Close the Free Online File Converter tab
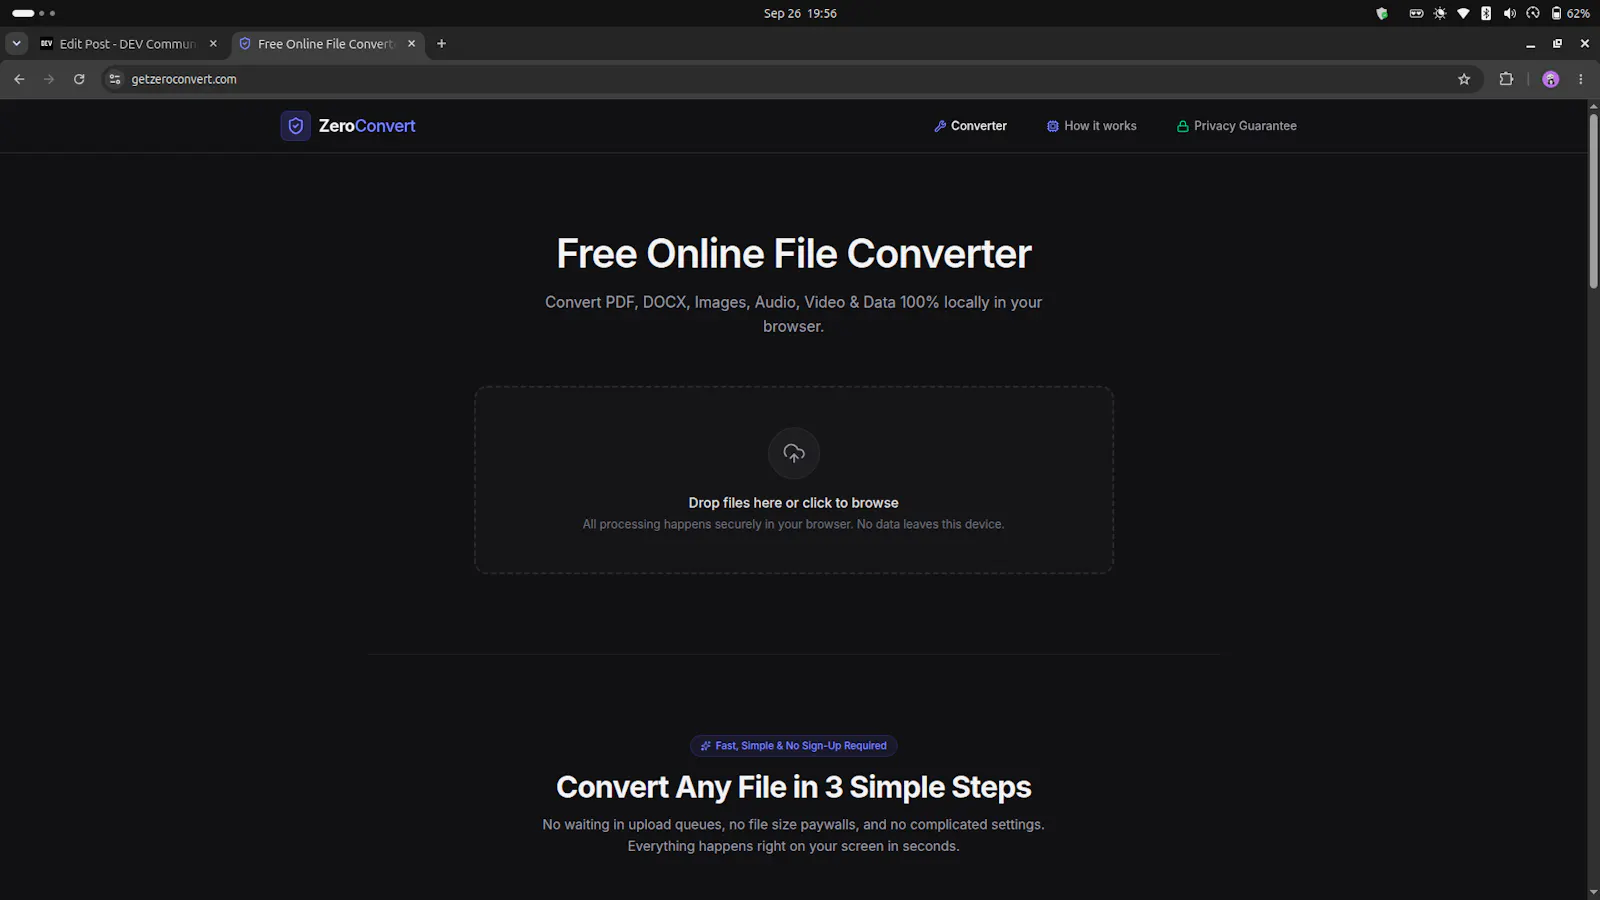Viewport: 1600px width, 900px height. pos(411,44)
